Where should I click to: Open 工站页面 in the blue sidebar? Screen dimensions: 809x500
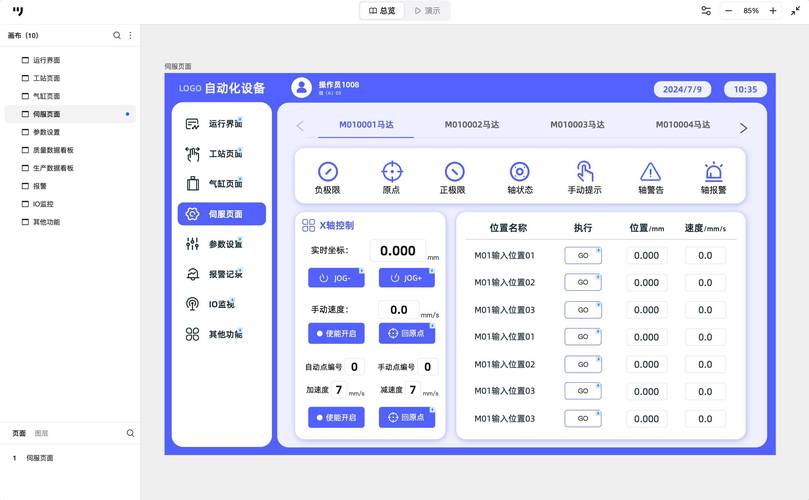coord(221,154)
